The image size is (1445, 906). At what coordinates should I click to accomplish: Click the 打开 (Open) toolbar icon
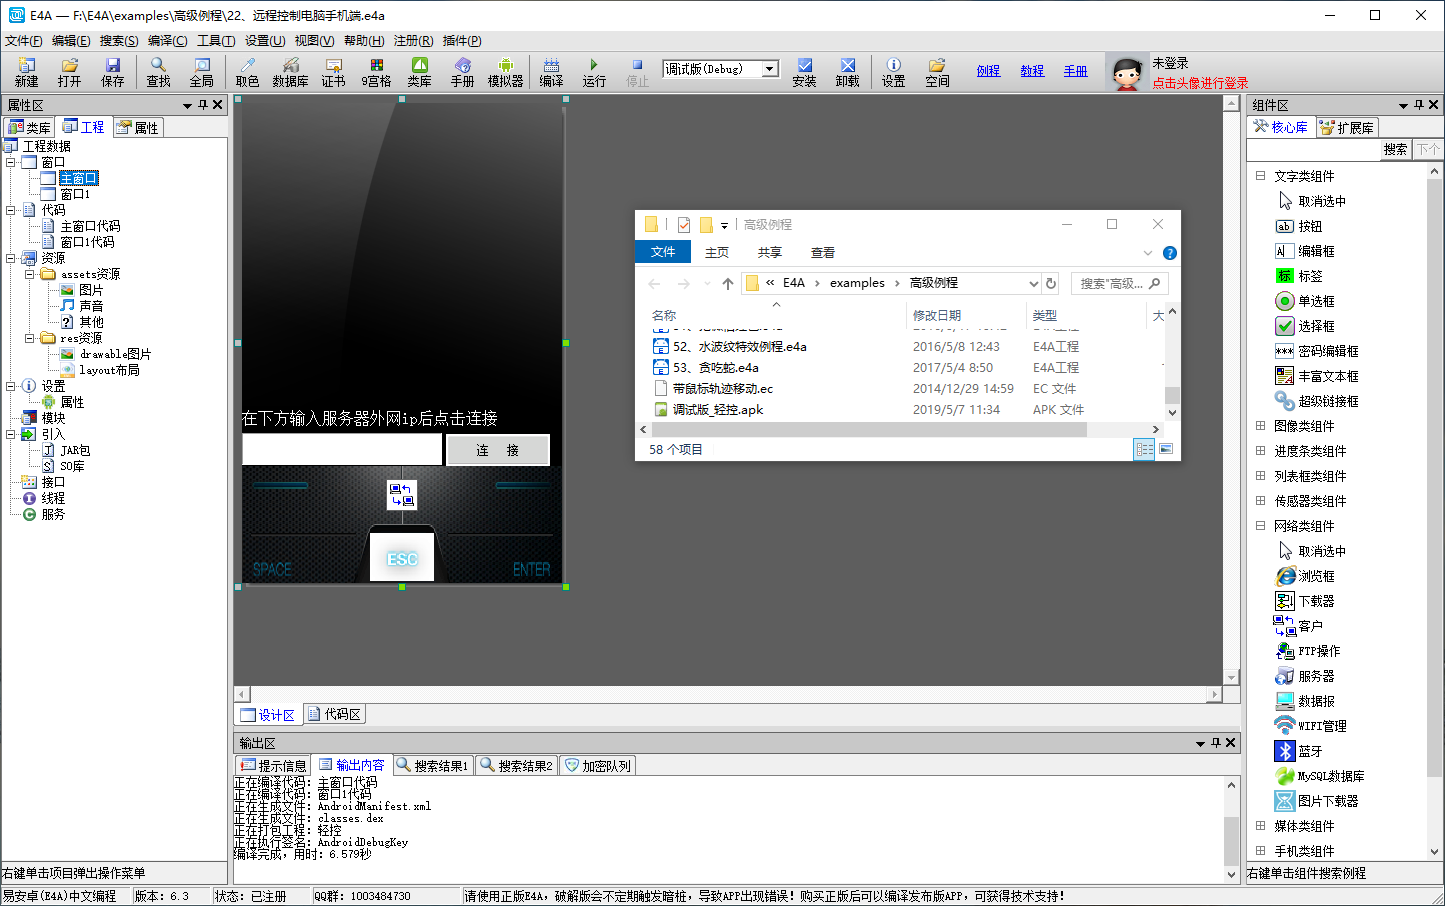tap(69, 72)
